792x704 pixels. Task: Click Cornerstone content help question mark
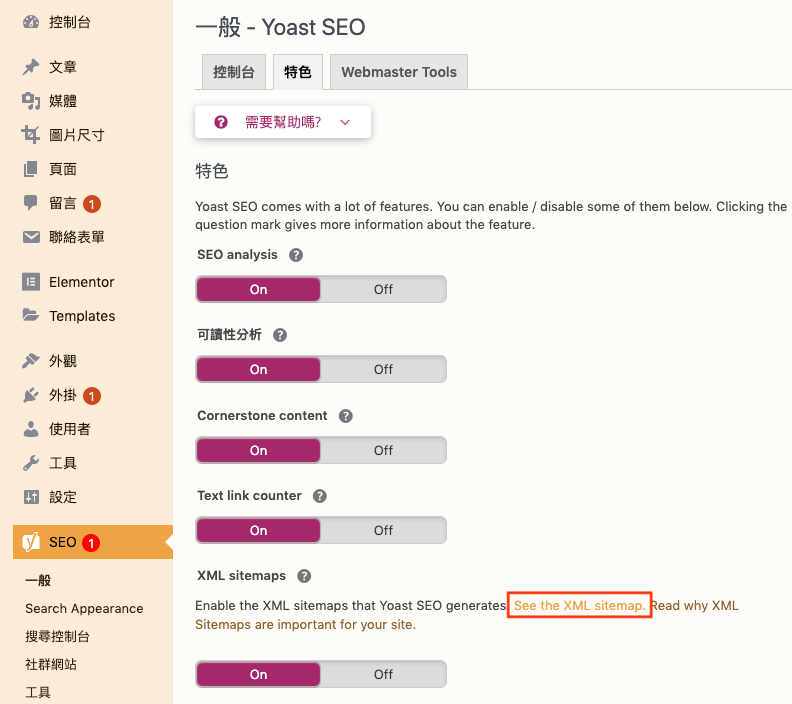pyautogui.click(x=345, y=416)
